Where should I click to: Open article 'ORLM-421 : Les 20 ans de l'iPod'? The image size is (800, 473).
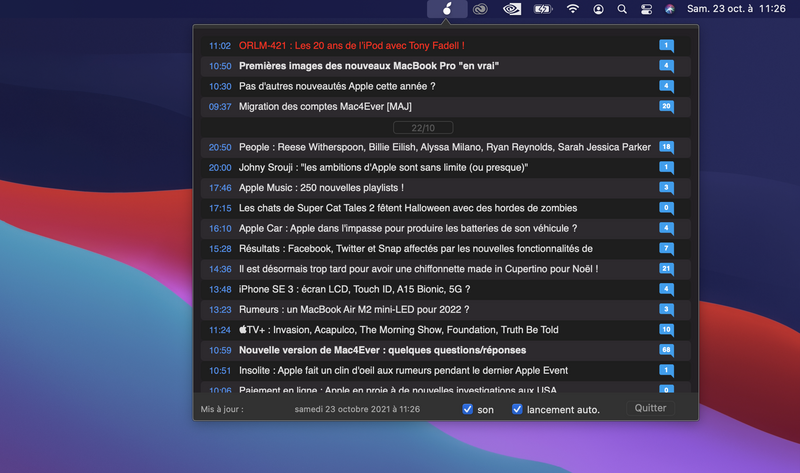pos(352,45)
